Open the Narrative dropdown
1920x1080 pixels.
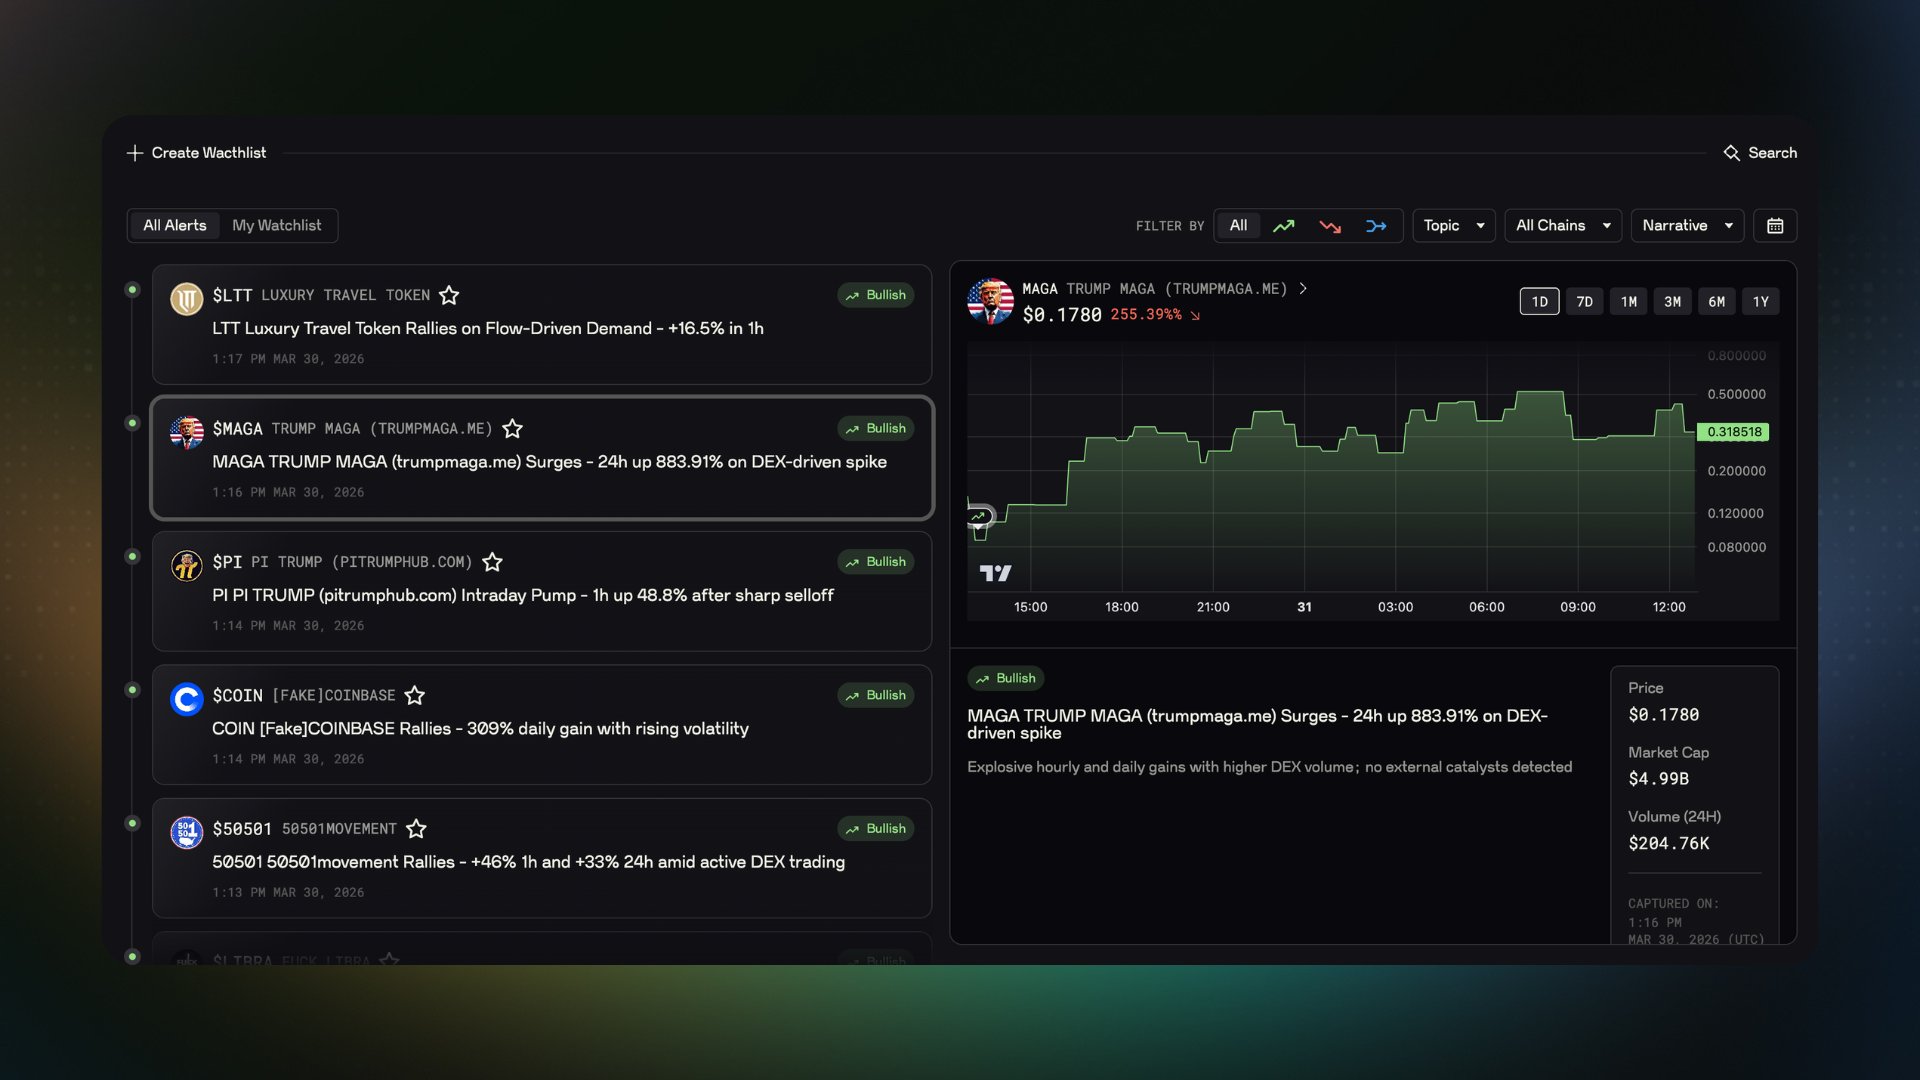[1686, 226]
